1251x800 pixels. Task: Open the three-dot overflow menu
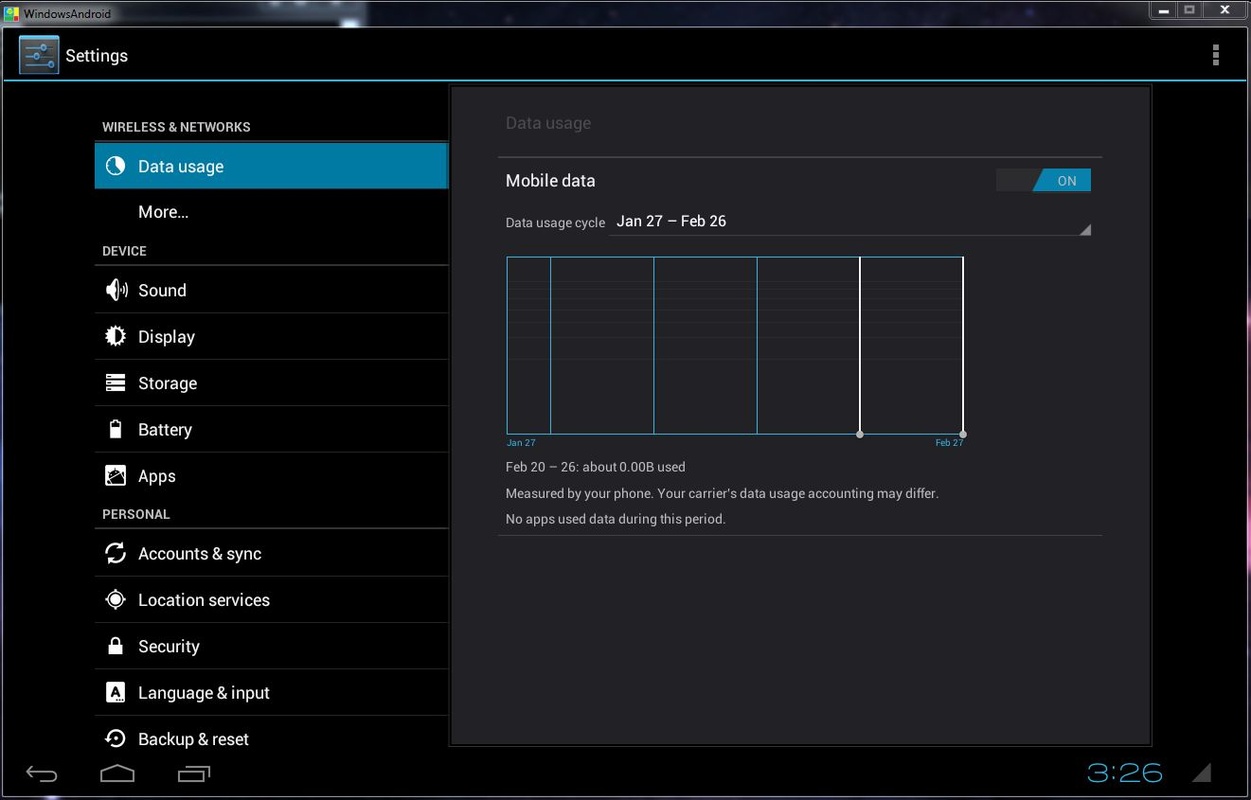pos(1215,55)
